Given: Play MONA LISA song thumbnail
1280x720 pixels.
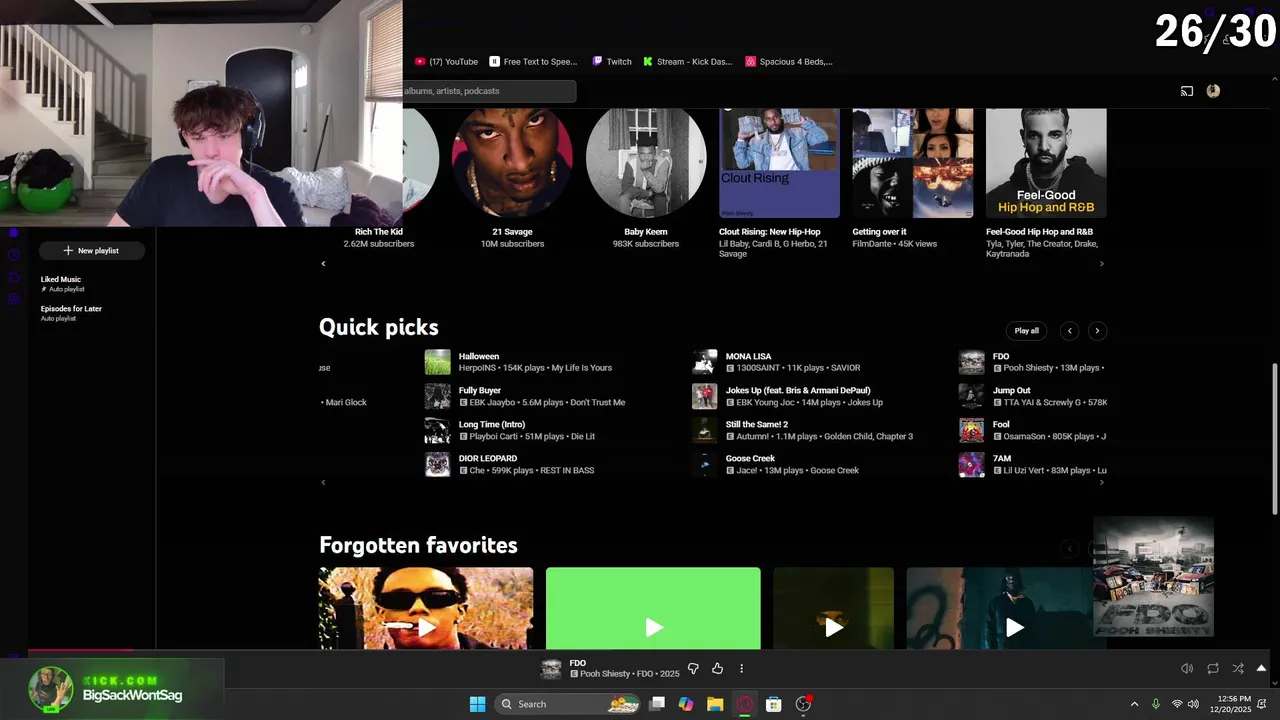Looking at the screenshot, I should pos(704,362).
